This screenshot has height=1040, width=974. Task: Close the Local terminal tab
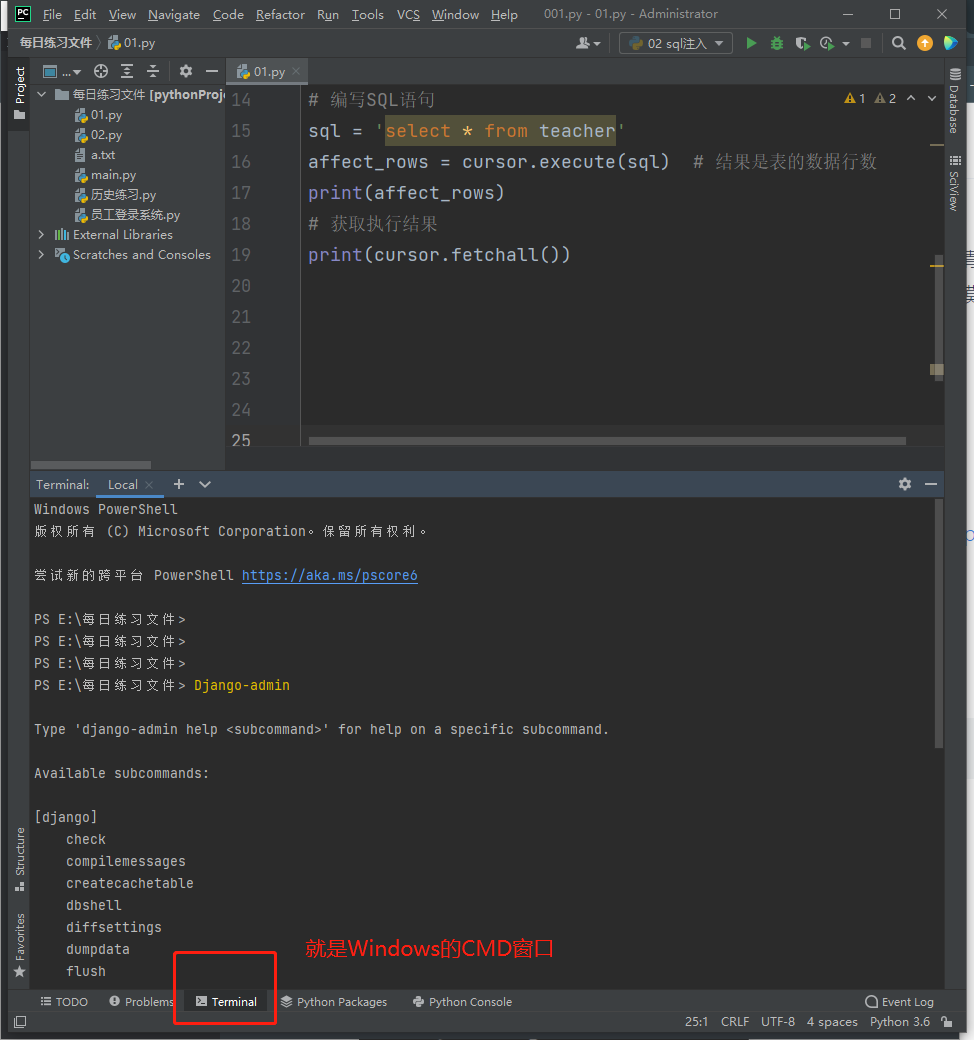[149, 485]
